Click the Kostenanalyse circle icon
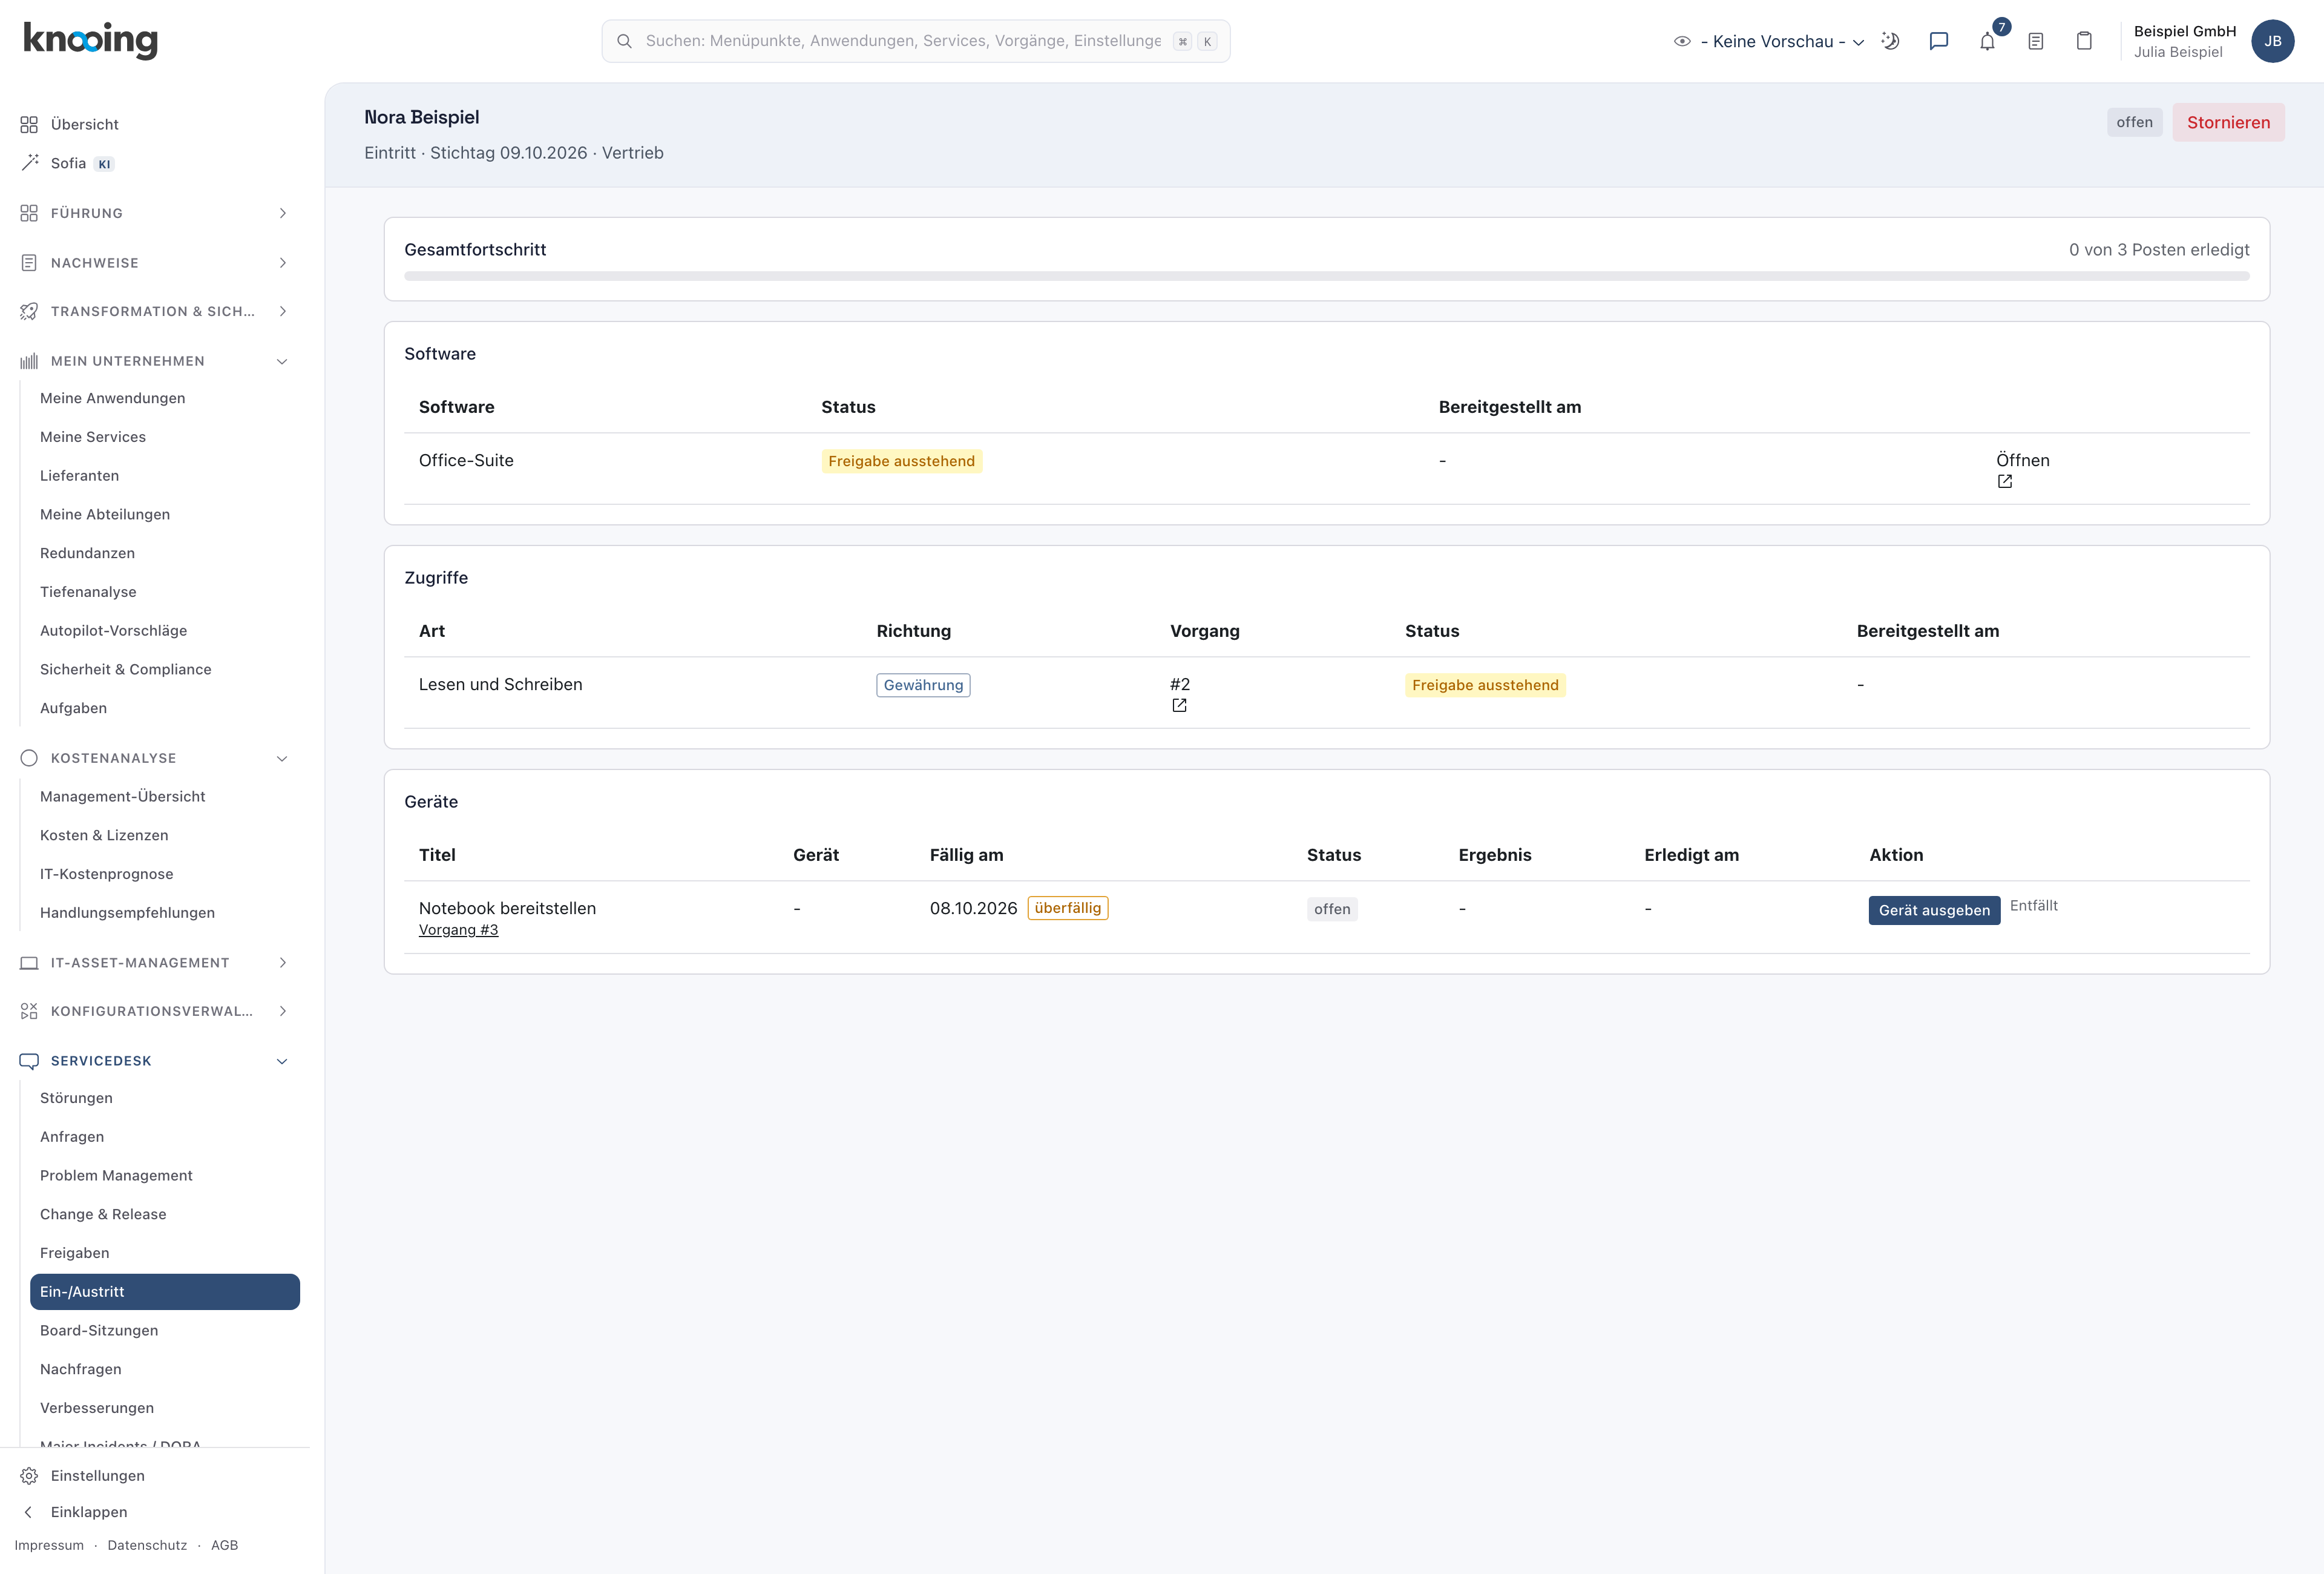 click(29, 758)
